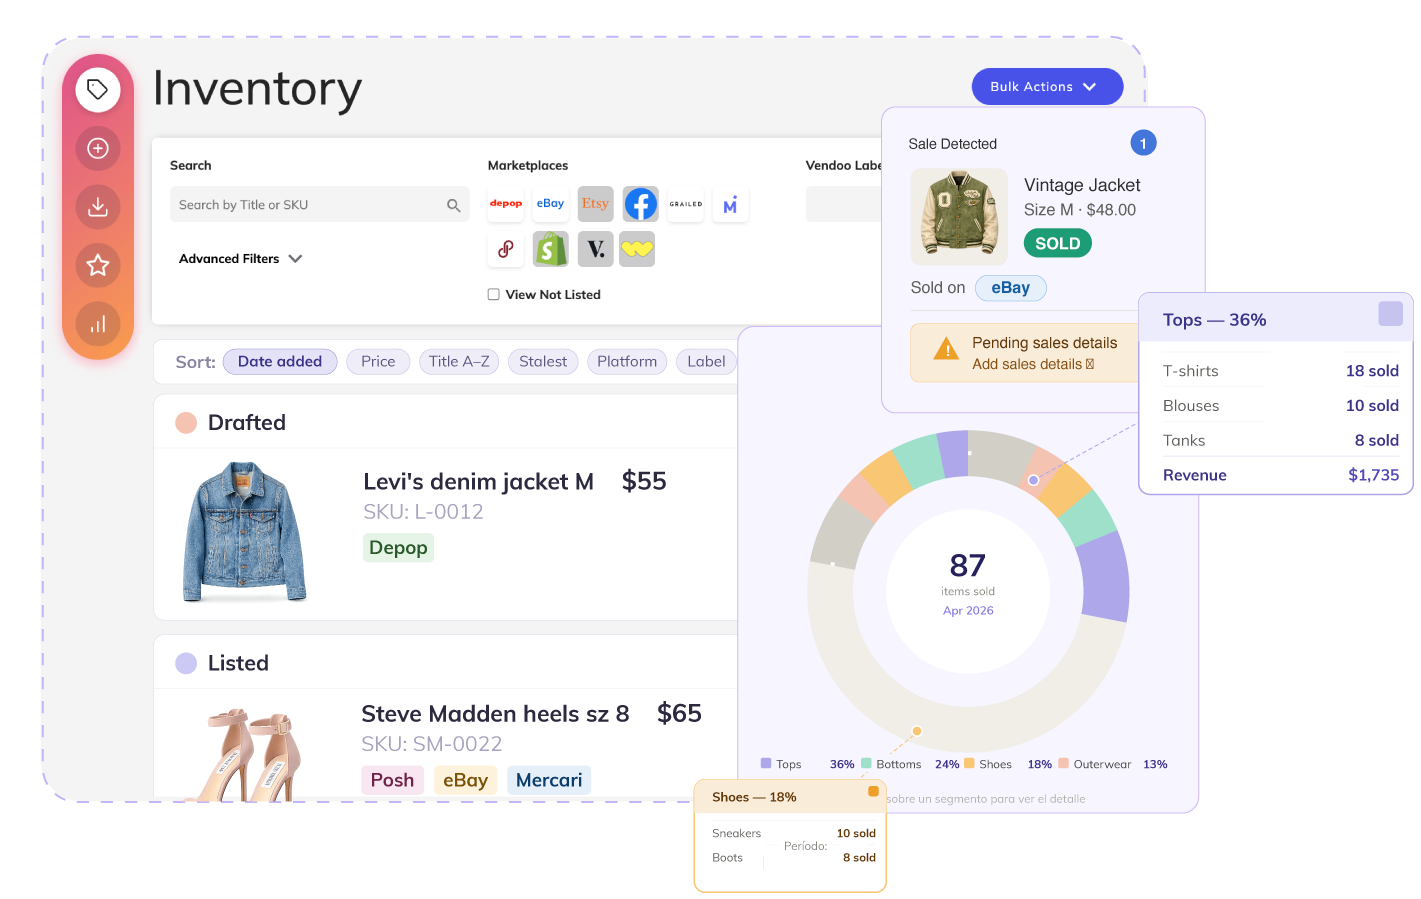Select the Mercari marketplace icon
This screenshot has width=1421, height=899.
[x=730, y=204]
